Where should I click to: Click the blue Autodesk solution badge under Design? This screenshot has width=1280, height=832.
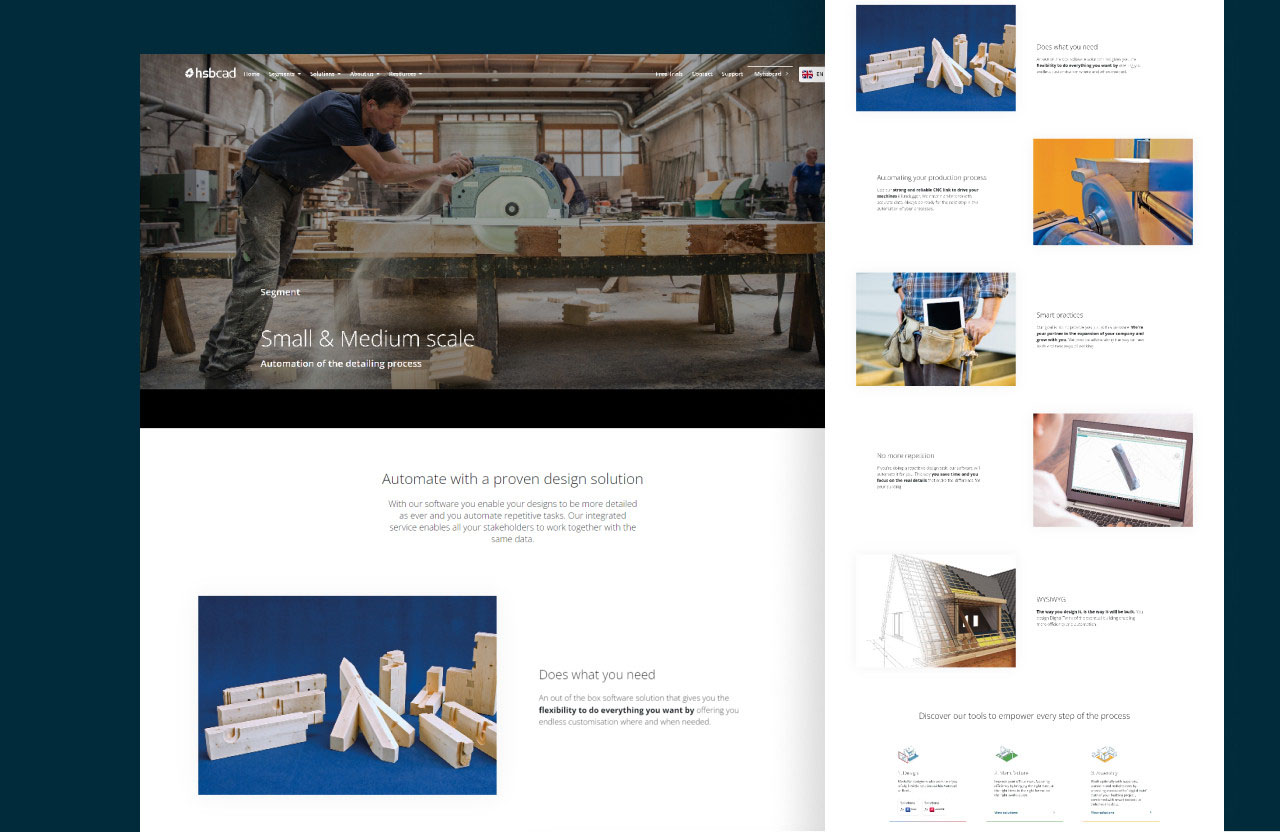coord(908,808)
